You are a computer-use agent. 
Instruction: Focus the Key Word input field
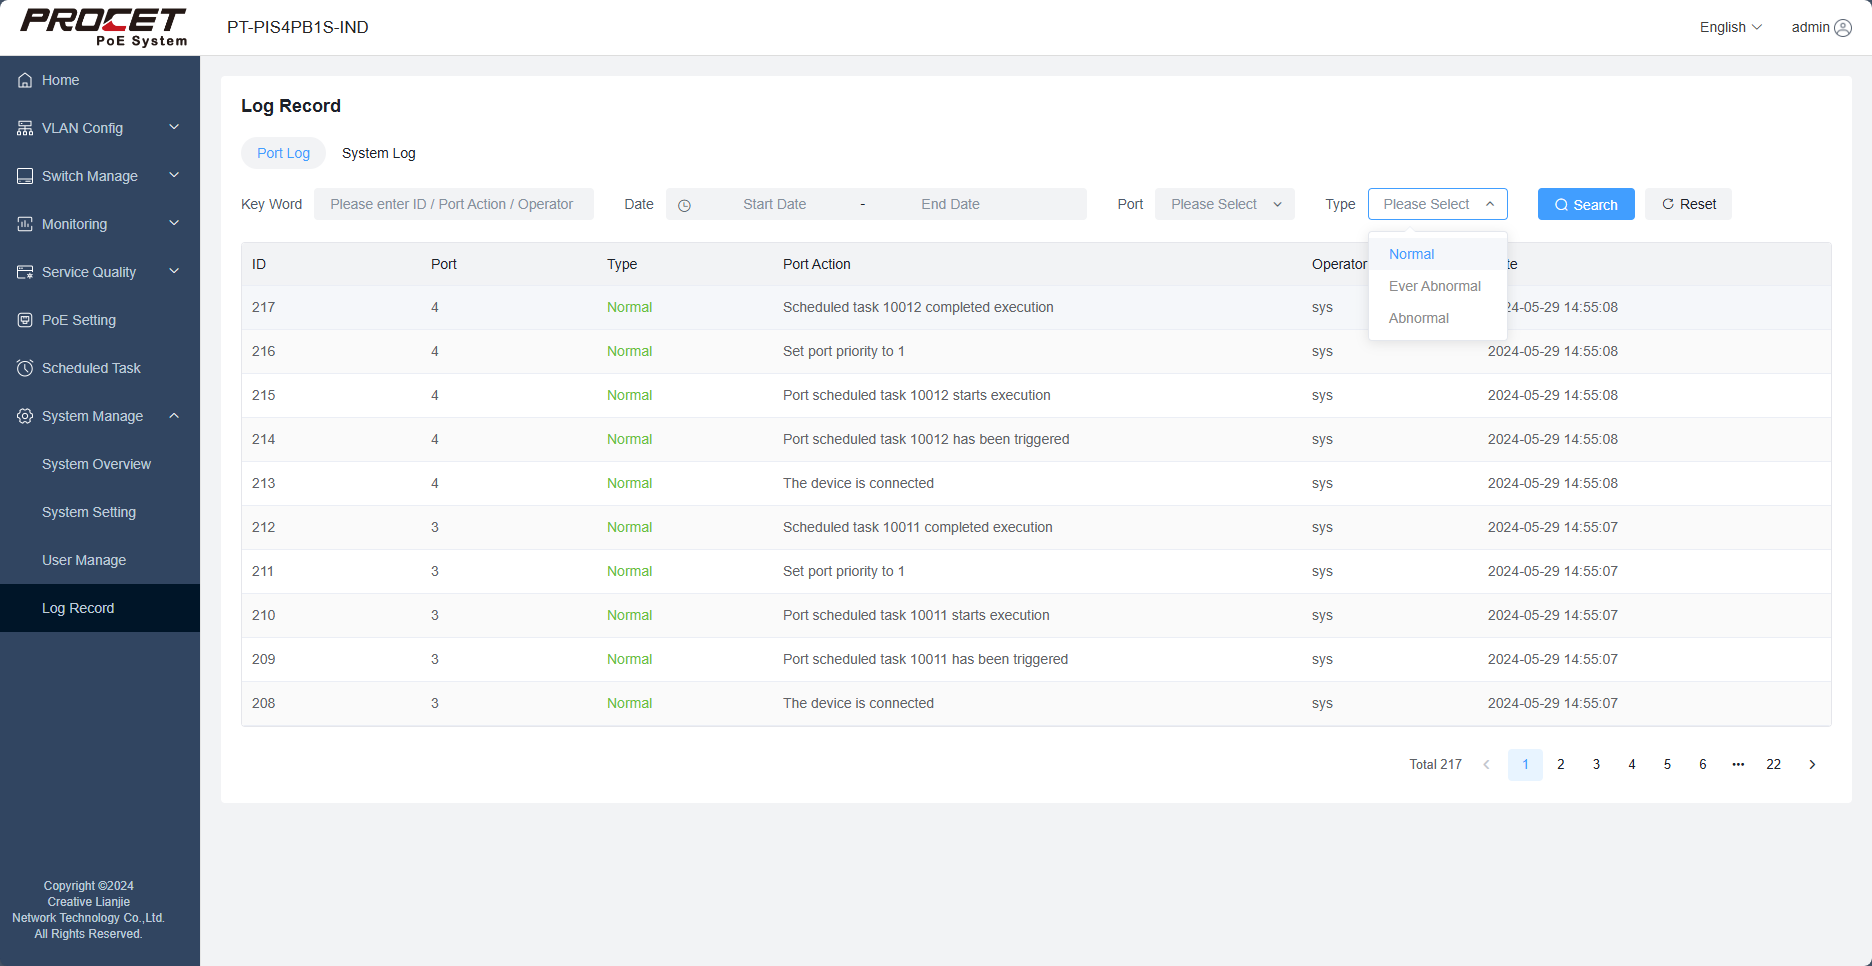point(453,204)
